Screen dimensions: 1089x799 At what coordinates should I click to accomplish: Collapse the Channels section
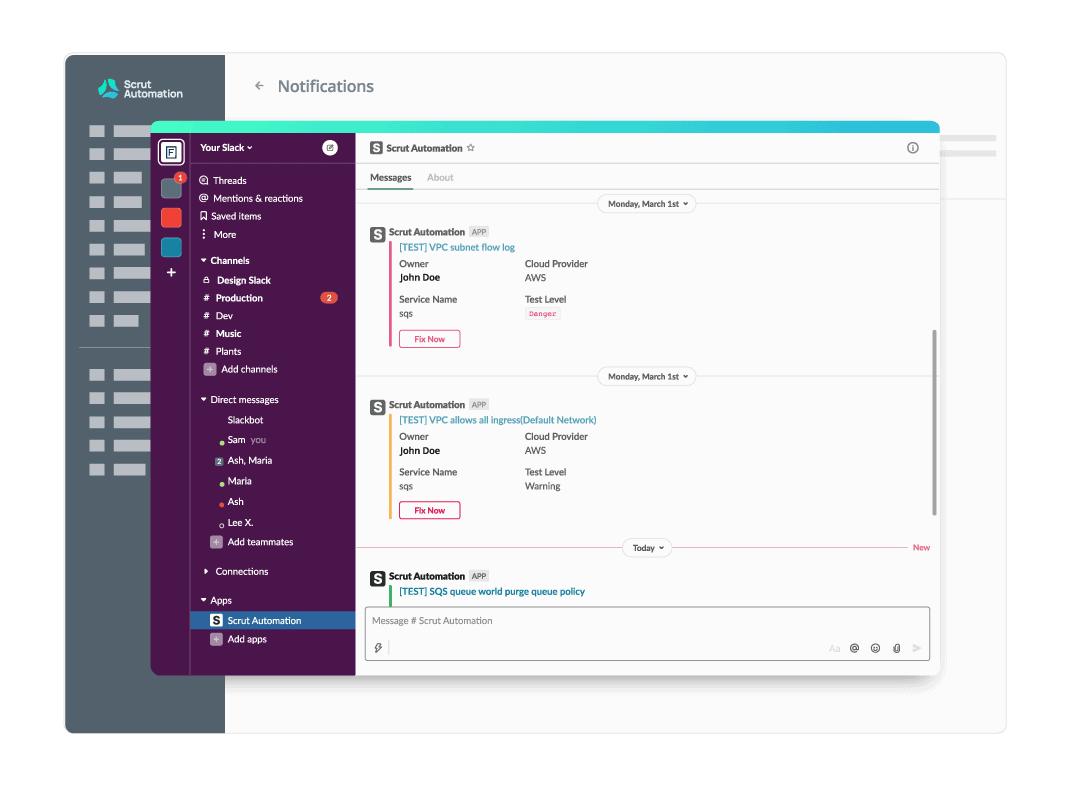pos(224,261)
